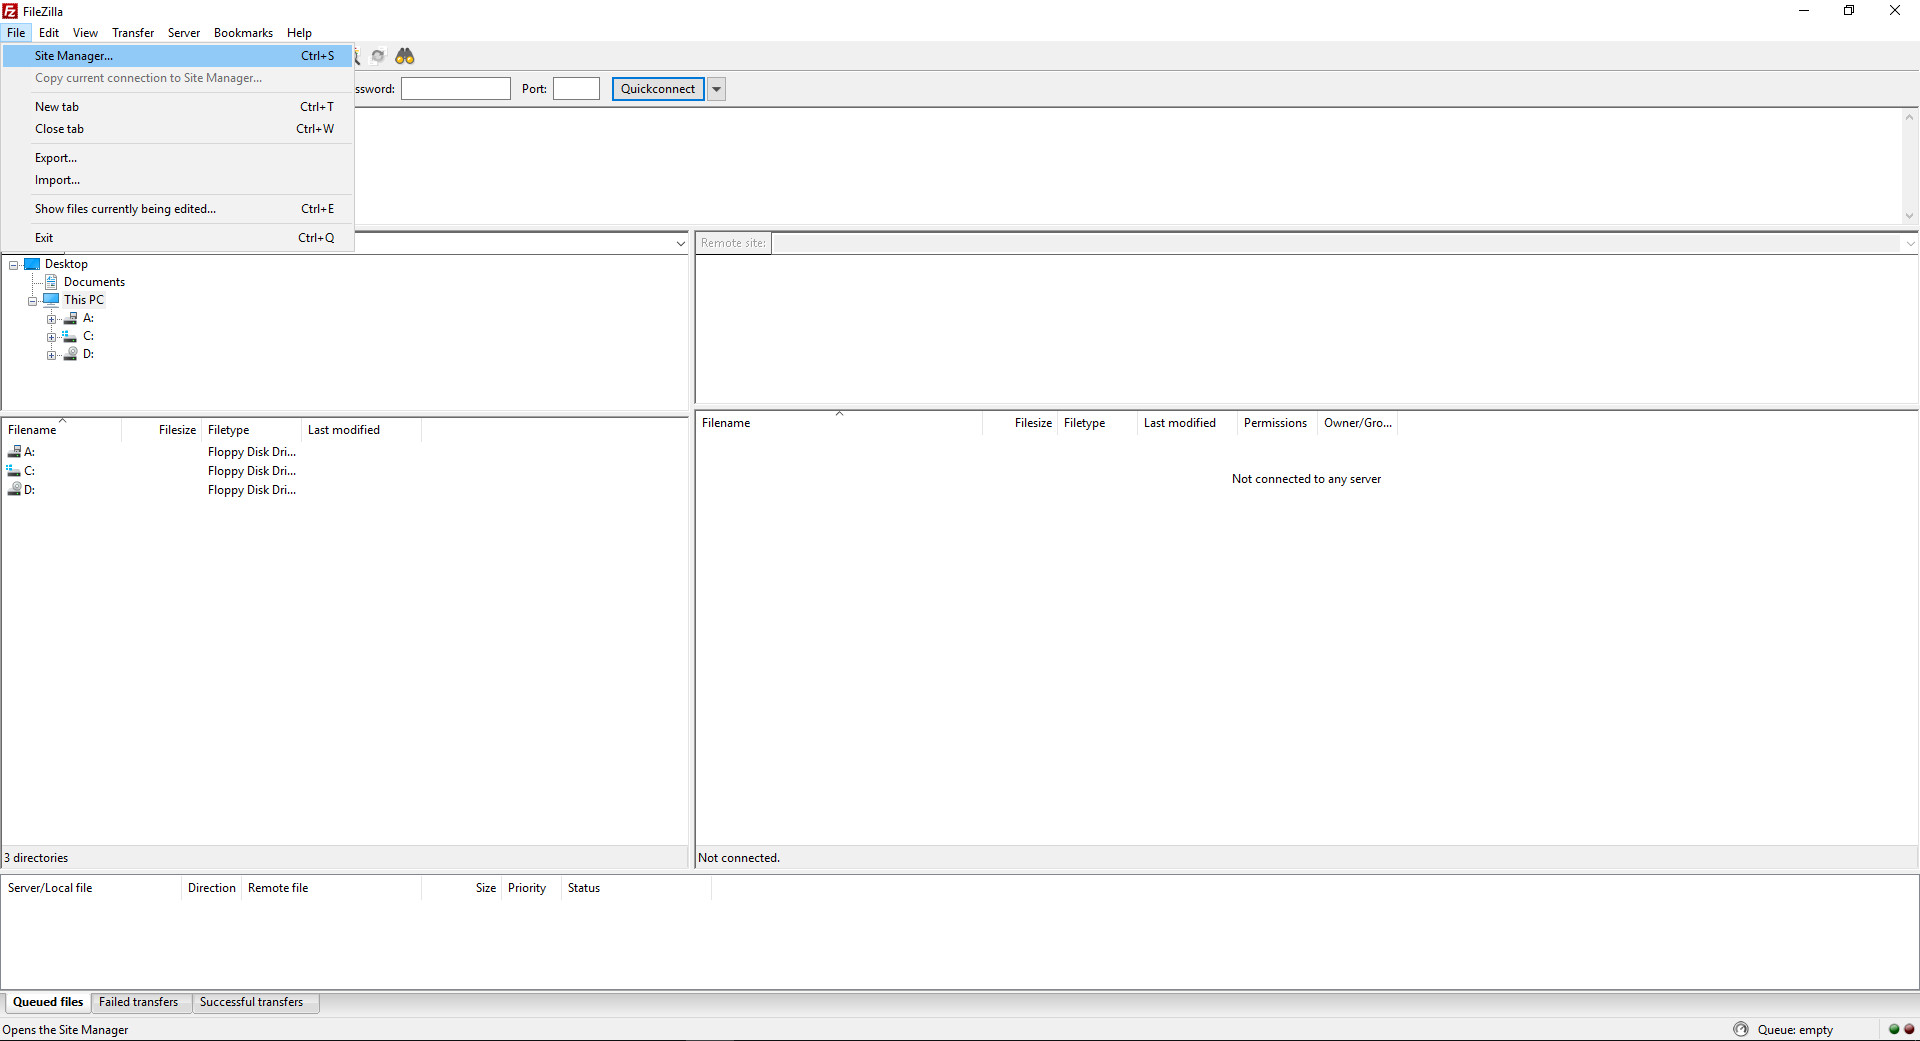Viewport: 1920px width, 1041px height.
Task: Click the red activity indicator light
Action: tap(1909, 1029)
